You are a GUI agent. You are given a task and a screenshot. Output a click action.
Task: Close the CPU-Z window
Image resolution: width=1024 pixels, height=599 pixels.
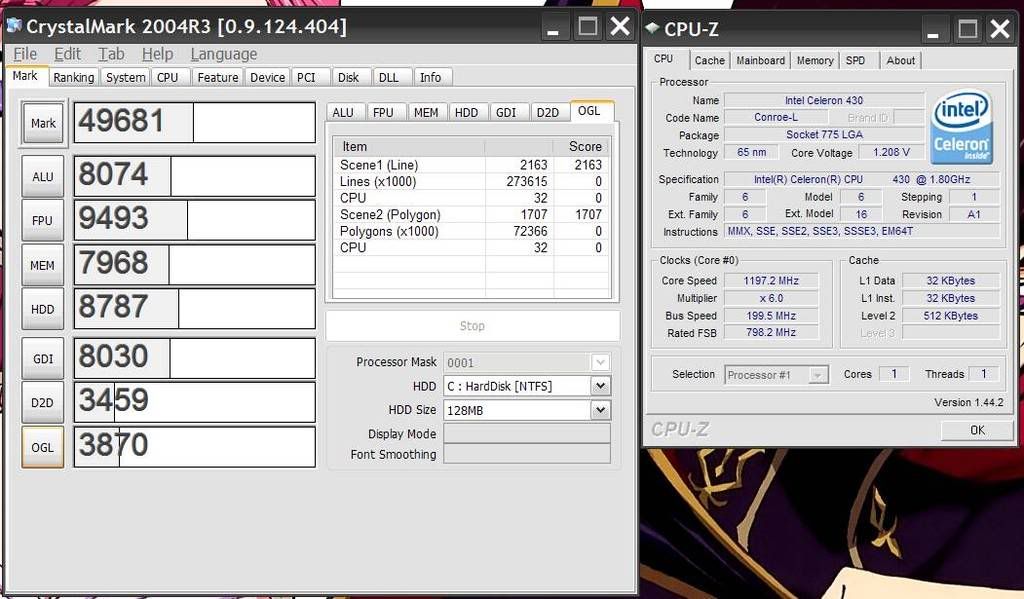click(1000, 29)
